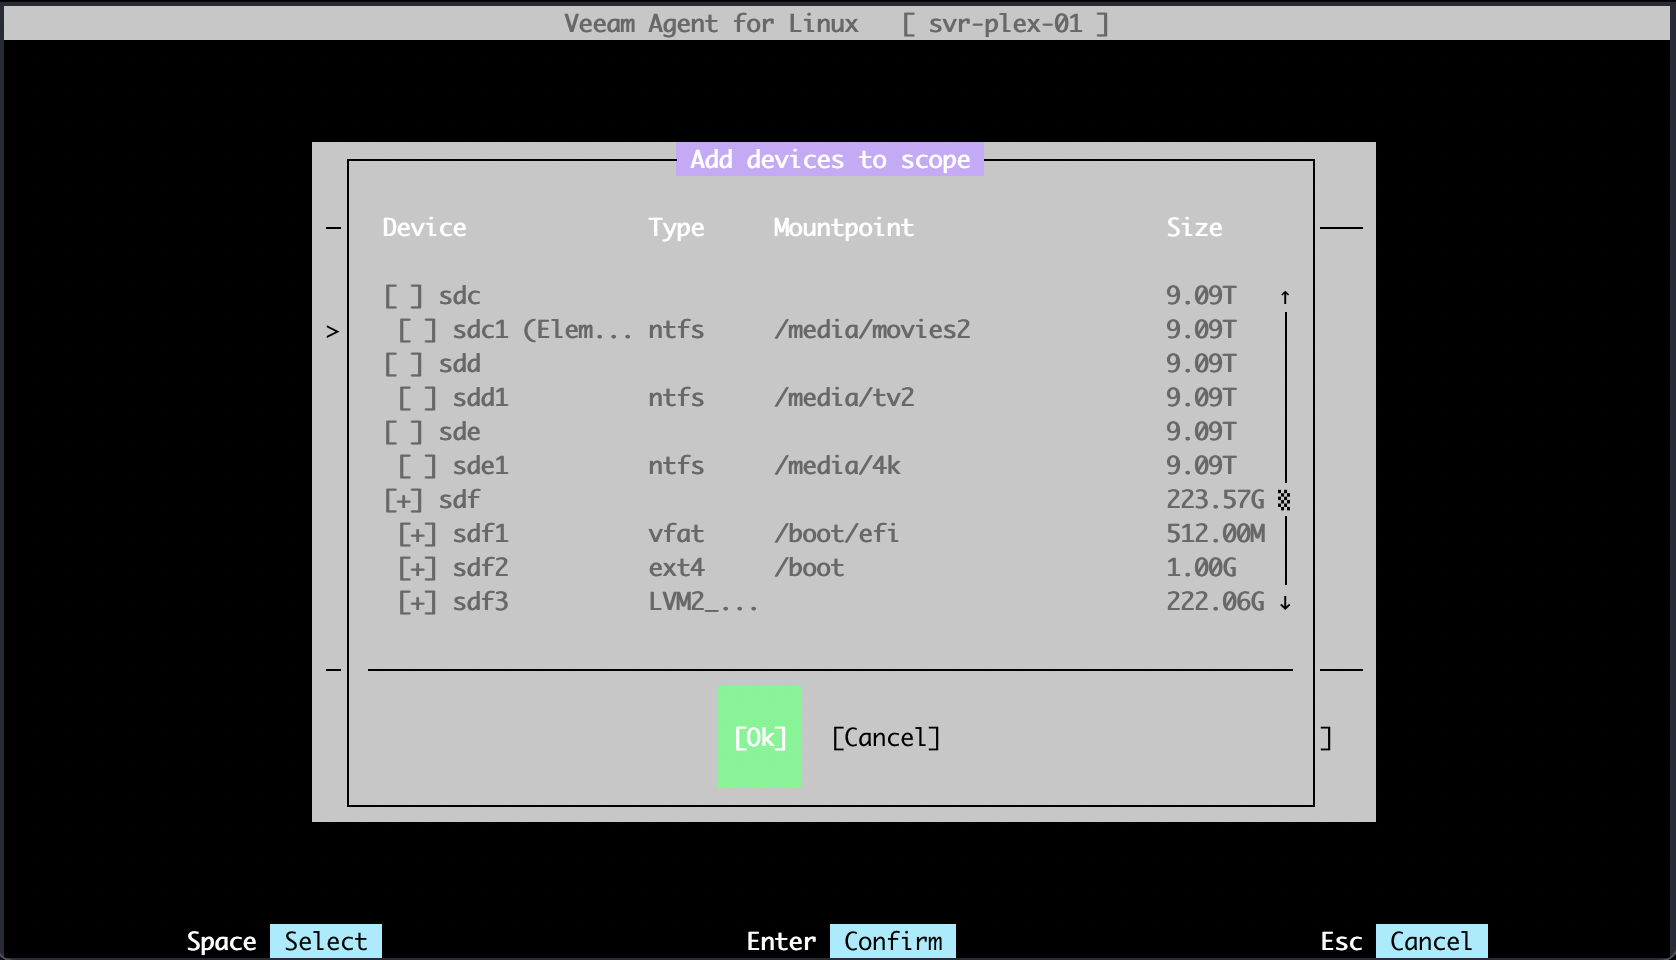Click the Device column header
This screenshot has width=1676, height=960.
424,228
